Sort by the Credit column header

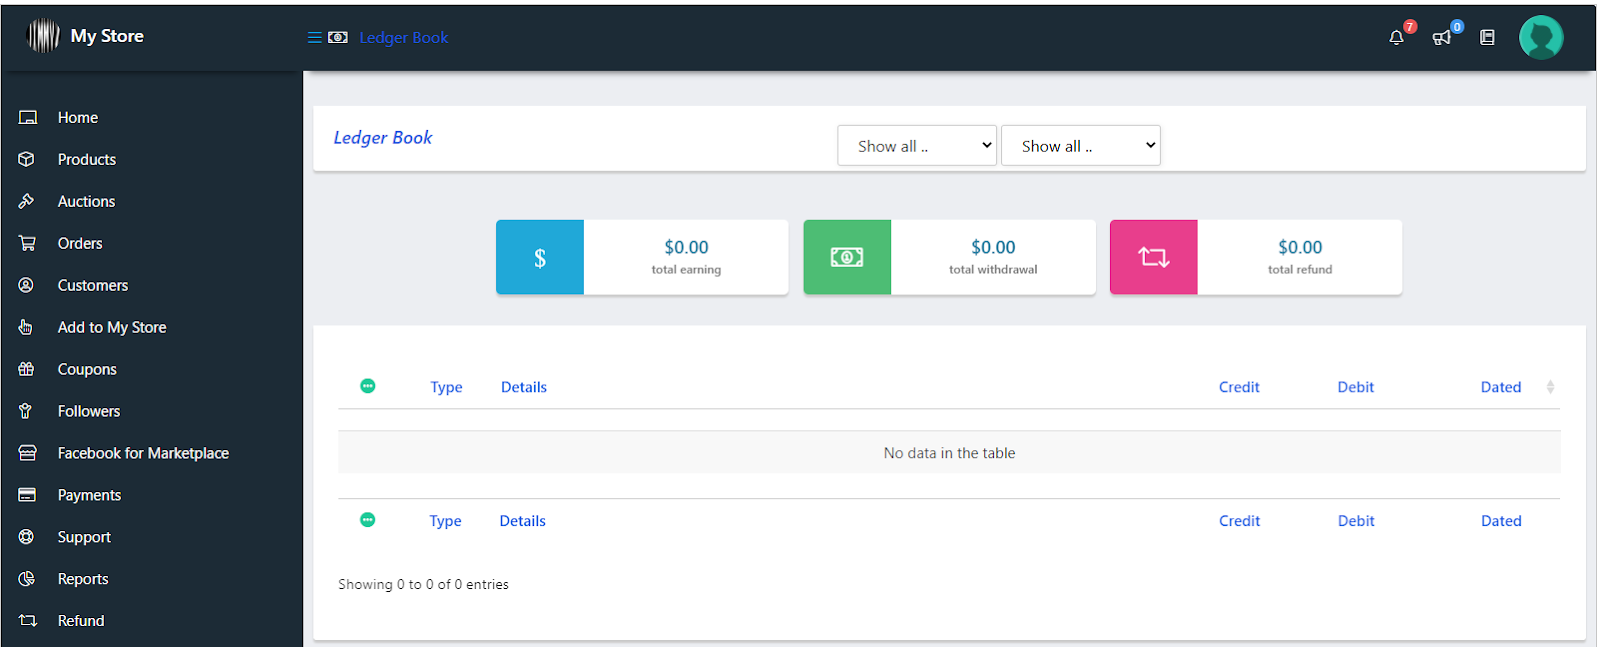[x=1239, y=388]
